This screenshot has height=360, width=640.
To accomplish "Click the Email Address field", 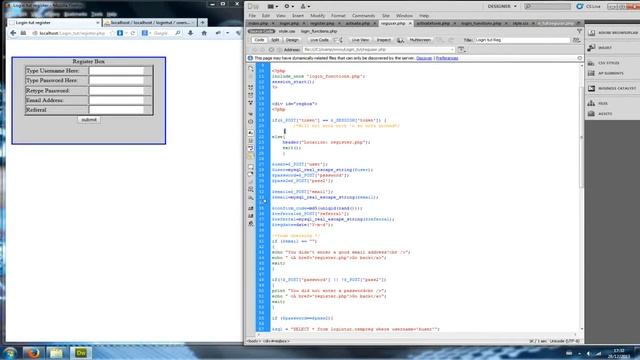I will 117,100.
